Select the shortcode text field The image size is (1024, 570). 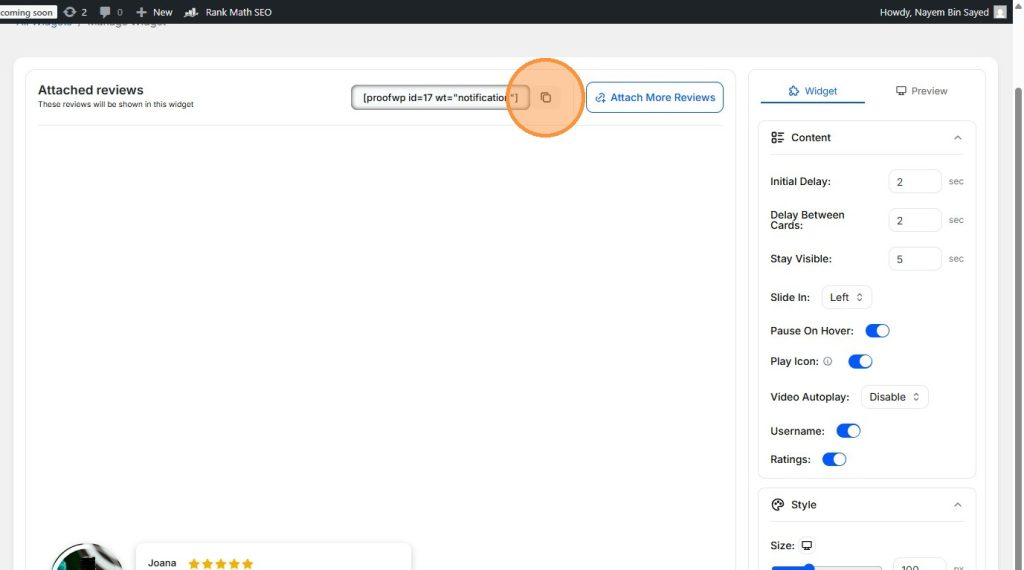click(x=440, y=97)
